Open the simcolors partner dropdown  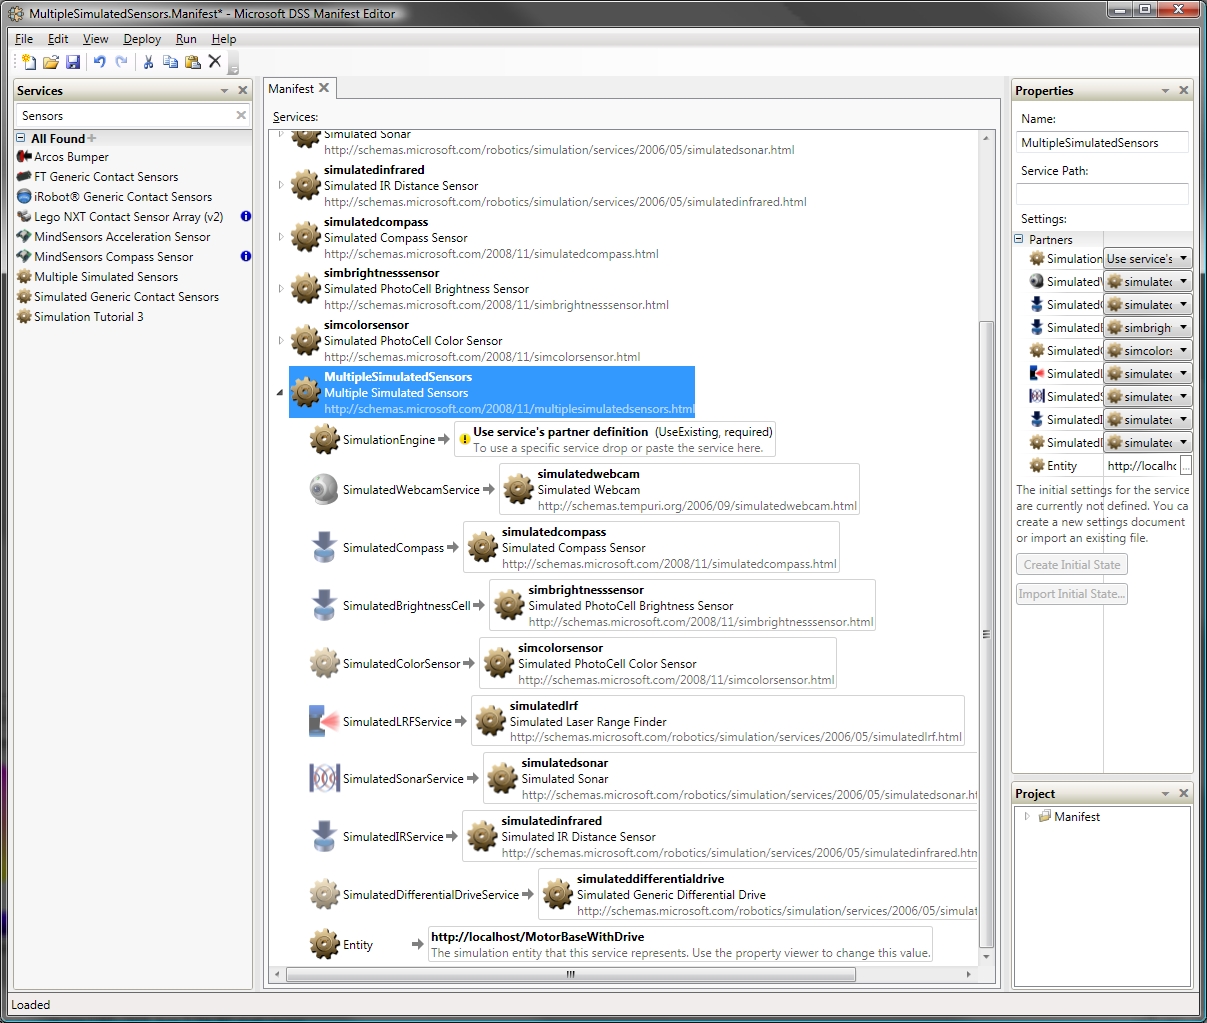pyautogui.click(x=1147, y=350)
